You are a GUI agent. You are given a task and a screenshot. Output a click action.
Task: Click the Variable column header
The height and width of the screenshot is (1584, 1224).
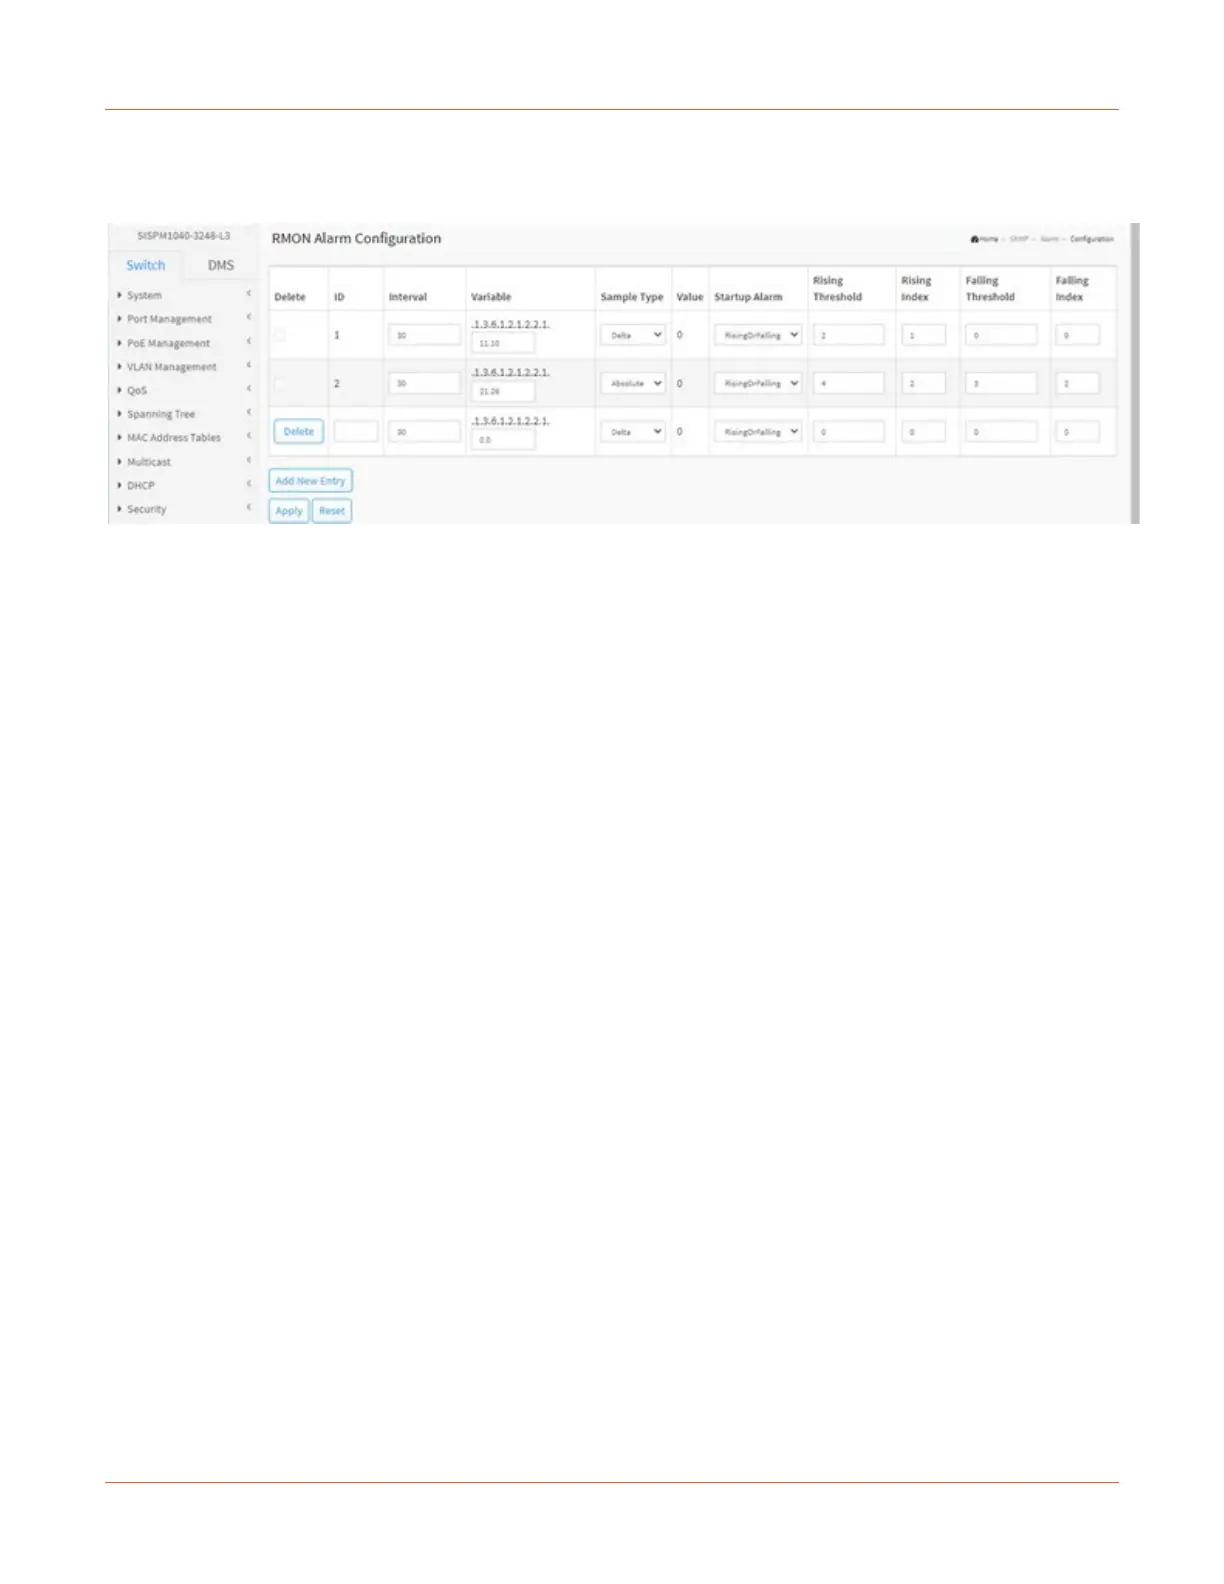[x=491, y=297]
